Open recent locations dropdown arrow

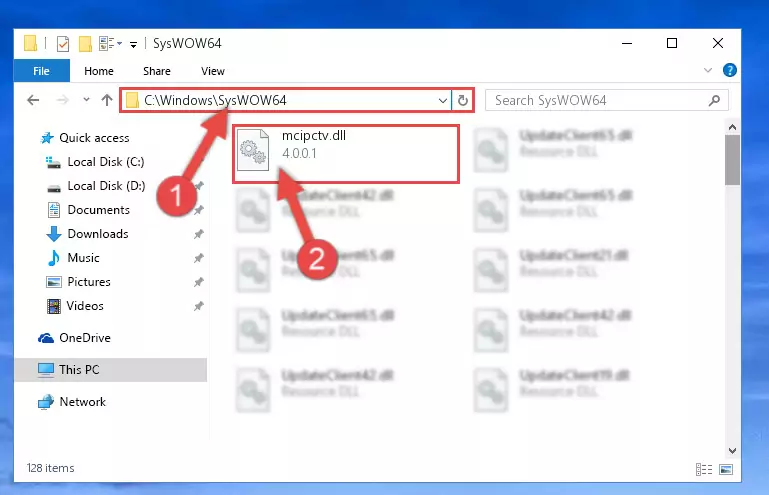[86, 100]
